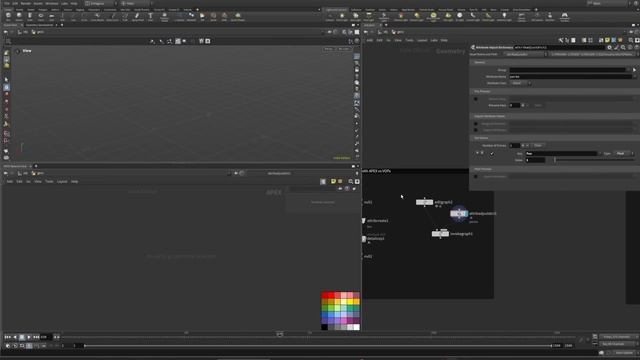
Task: Open network editor Layout menu
Action: 422,40
